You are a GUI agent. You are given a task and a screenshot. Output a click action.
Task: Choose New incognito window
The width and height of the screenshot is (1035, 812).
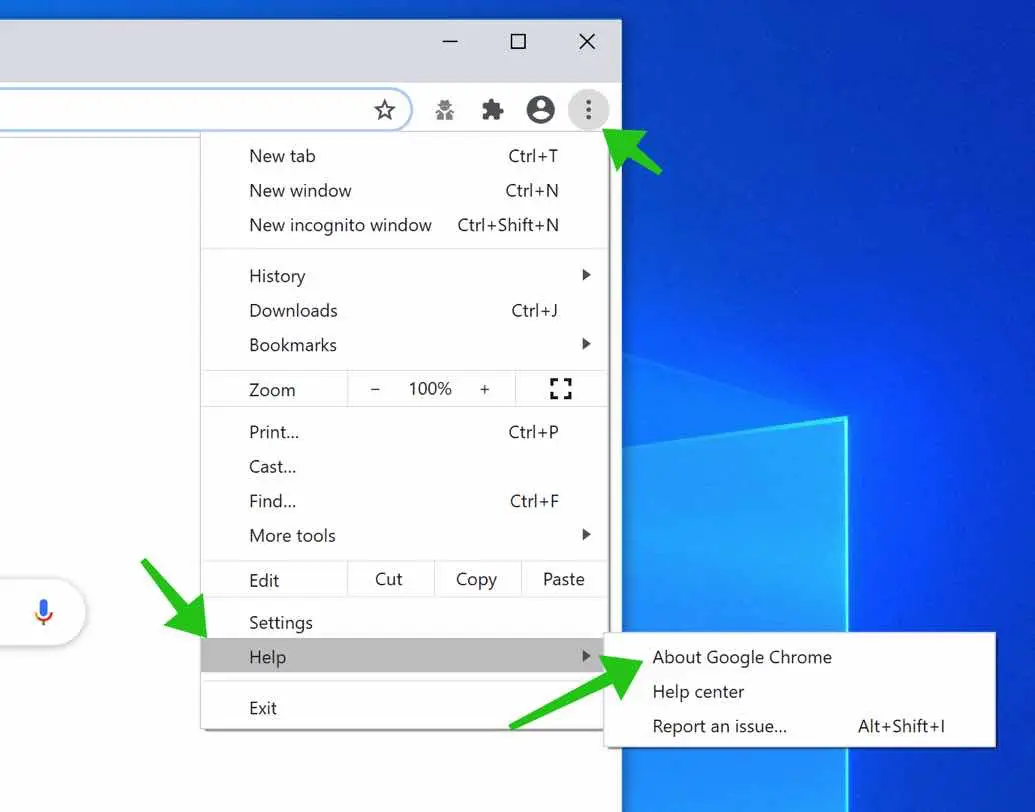pos(340,225)
